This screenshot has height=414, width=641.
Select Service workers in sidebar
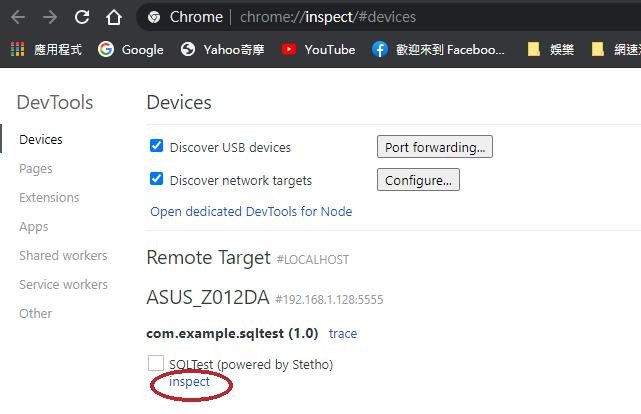pos(63,285)
